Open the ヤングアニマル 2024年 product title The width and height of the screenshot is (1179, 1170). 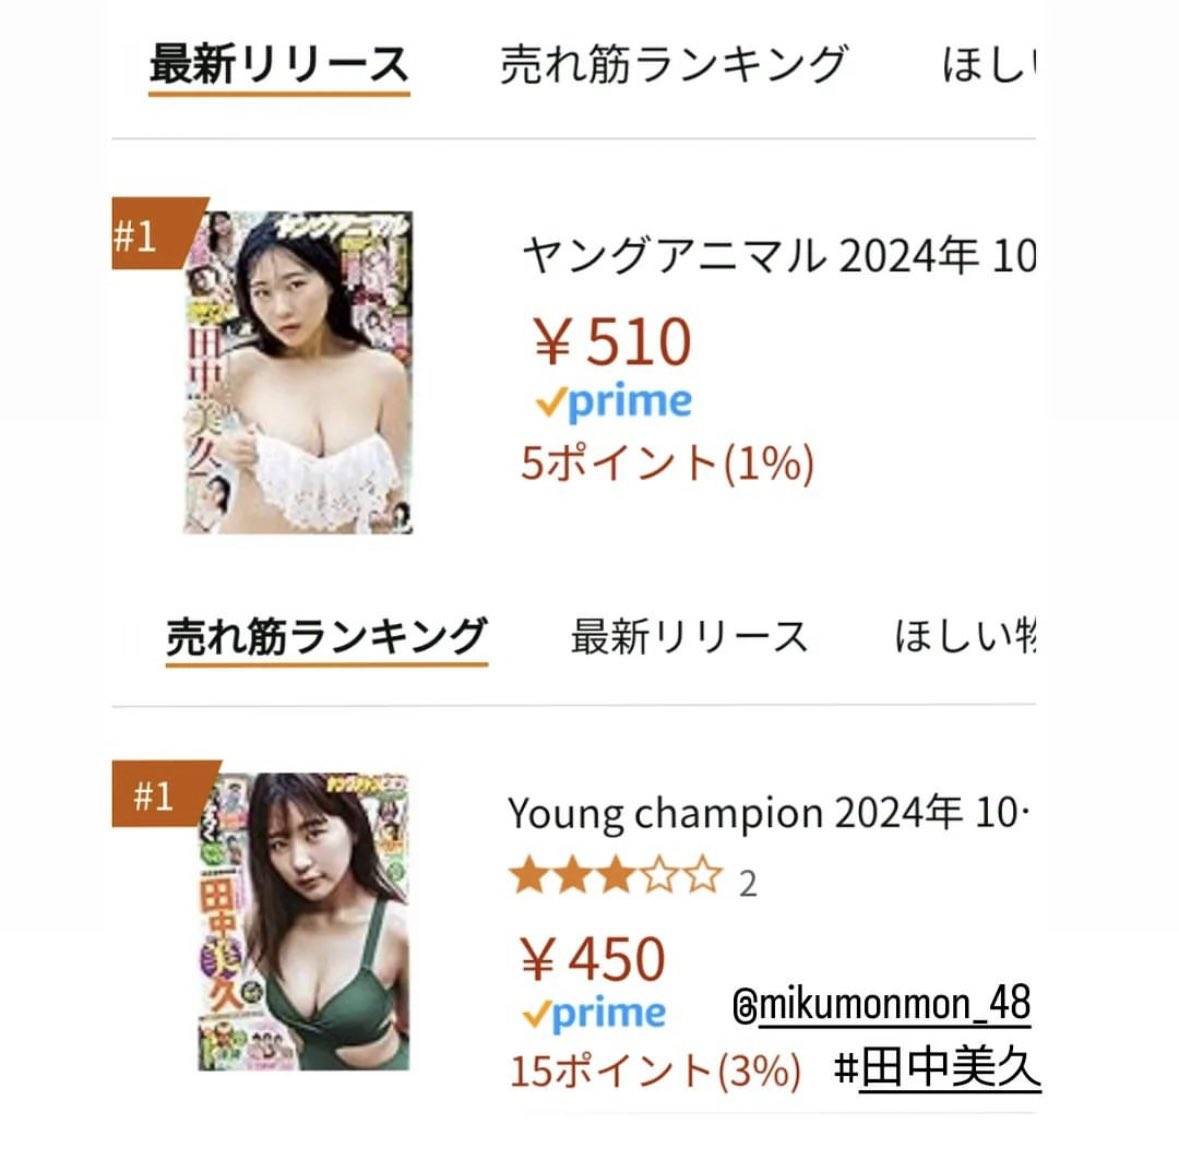pyautogui.click(x=779, y=258)
